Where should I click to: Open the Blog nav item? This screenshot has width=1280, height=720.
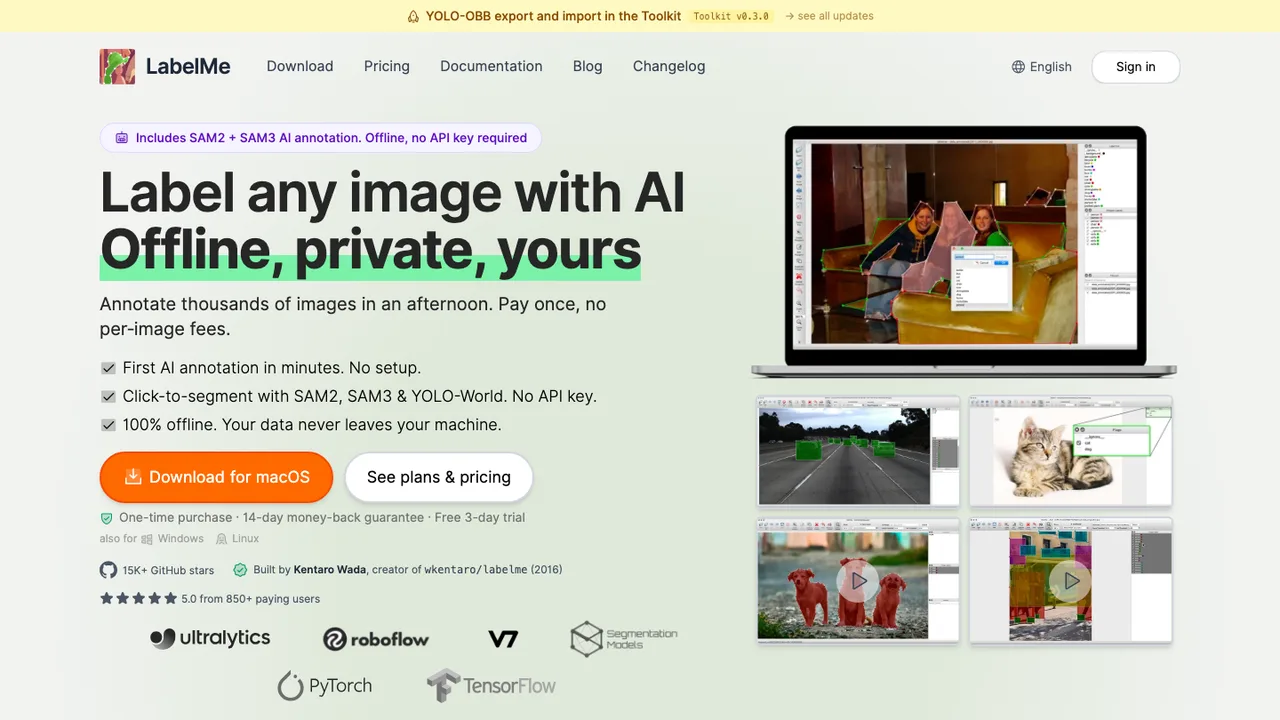pyautogui.click(x=588, y=67)
